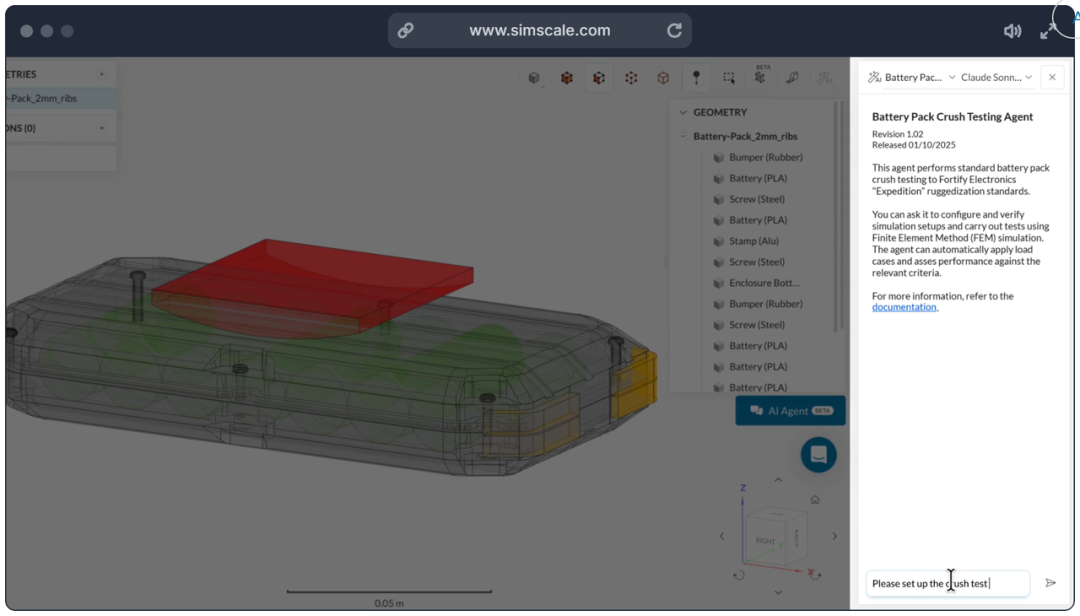1080x616 pixels.
Task: Click plus button beside Geometries header
Action: coord(101,74)
